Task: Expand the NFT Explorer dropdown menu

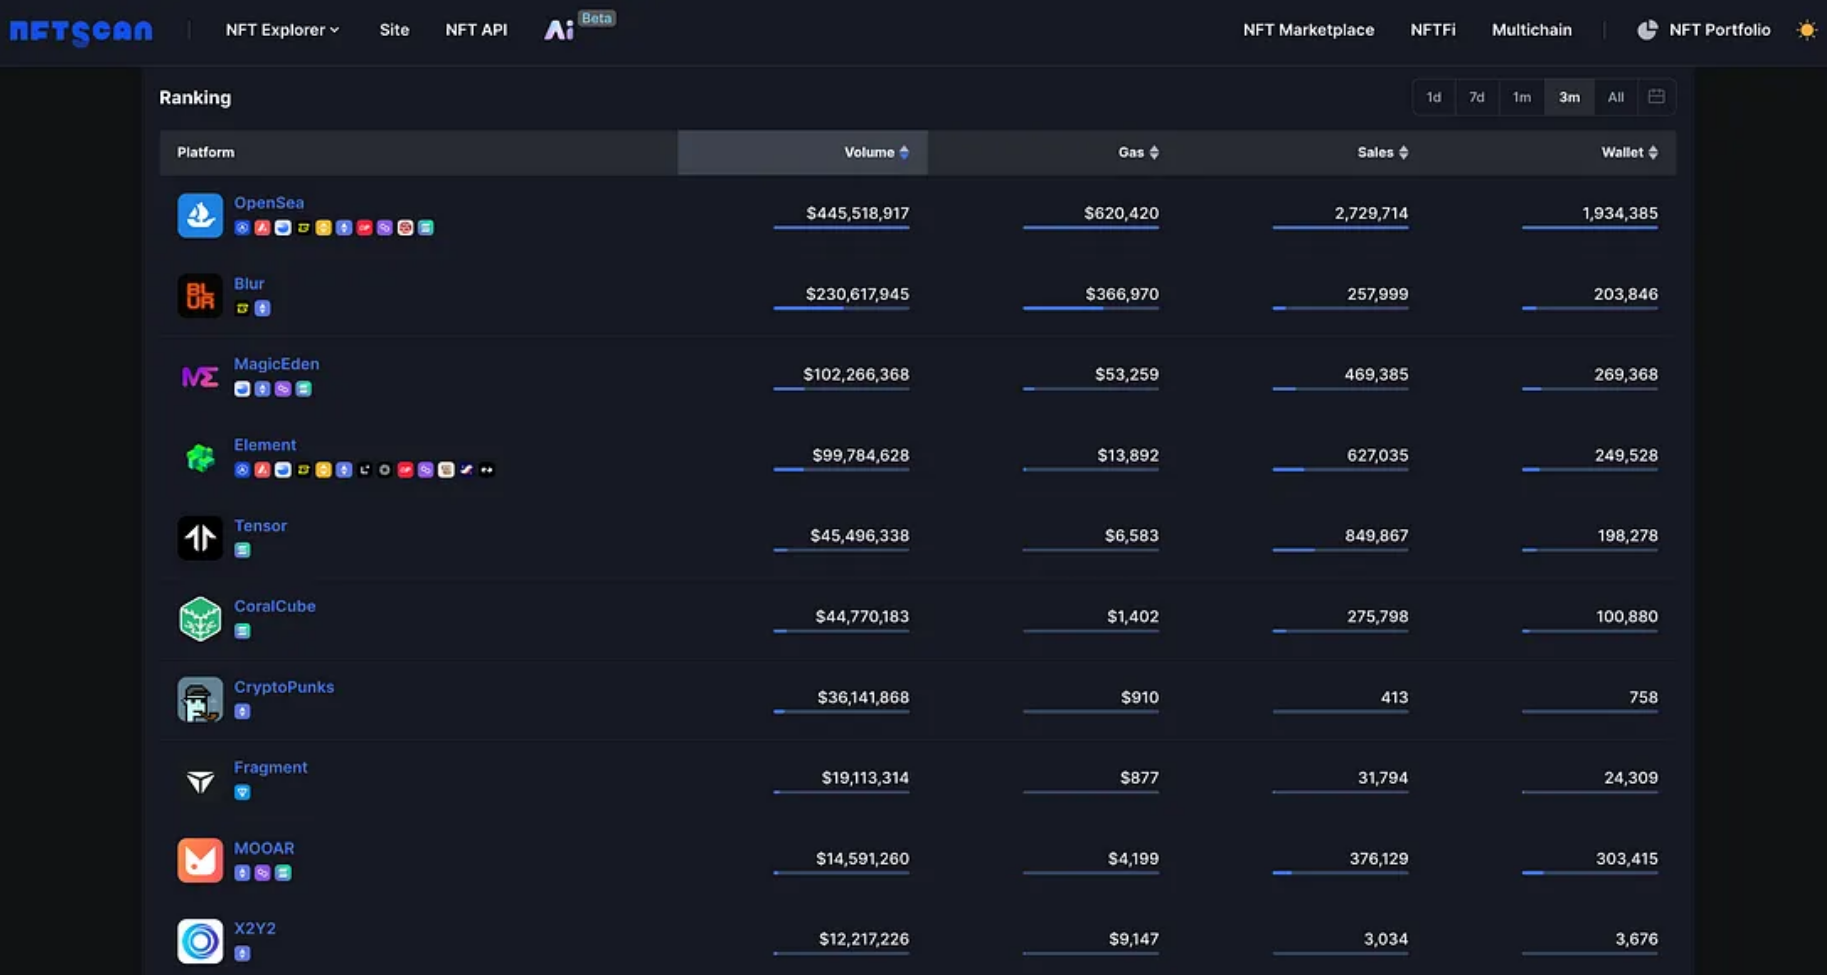Action: [282, 30]
